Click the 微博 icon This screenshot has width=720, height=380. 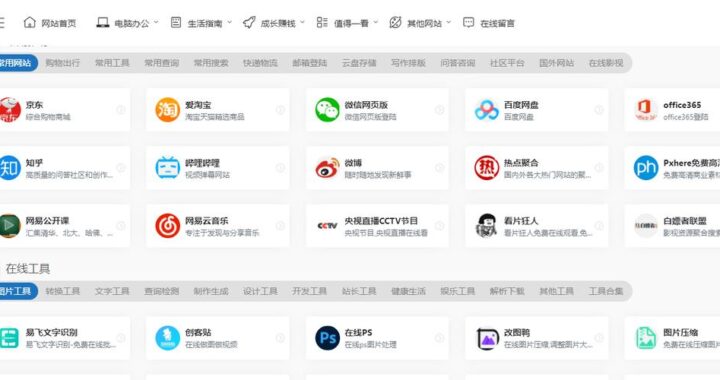(x=327, y=168)
